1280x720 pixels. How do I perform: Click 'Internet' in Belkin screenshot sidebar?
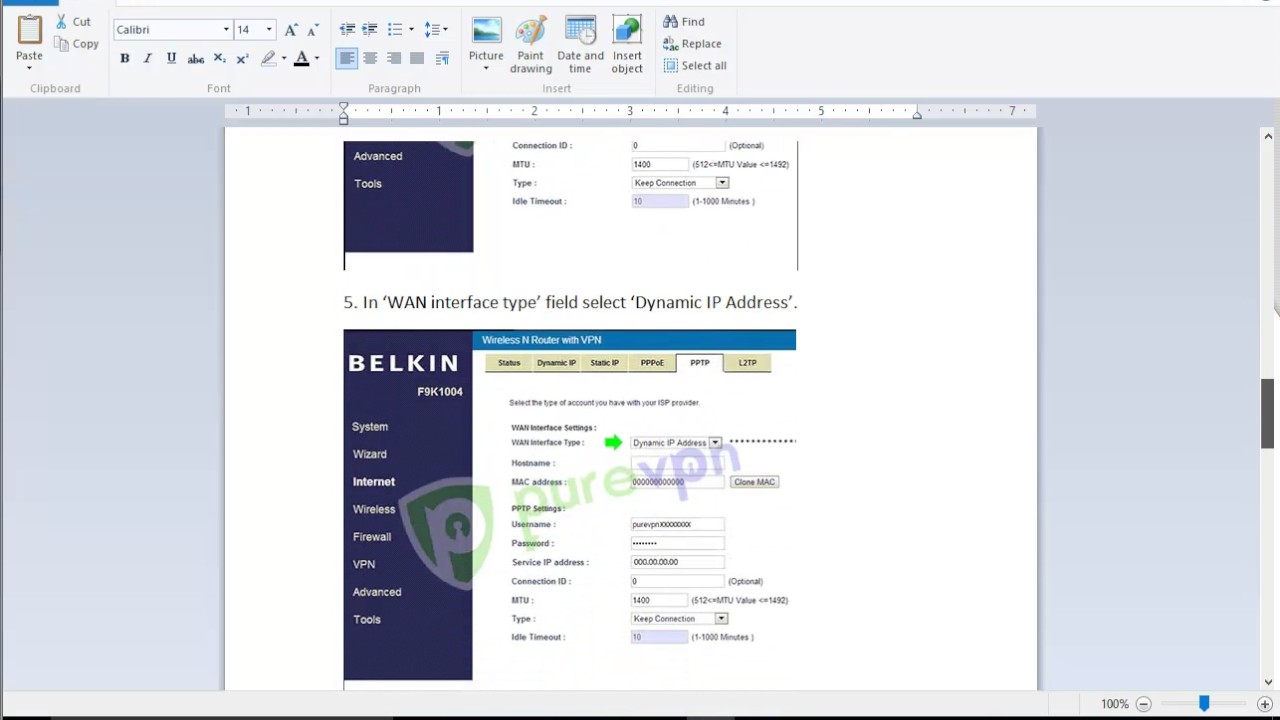pyautogui.click(x=374, y=482)
